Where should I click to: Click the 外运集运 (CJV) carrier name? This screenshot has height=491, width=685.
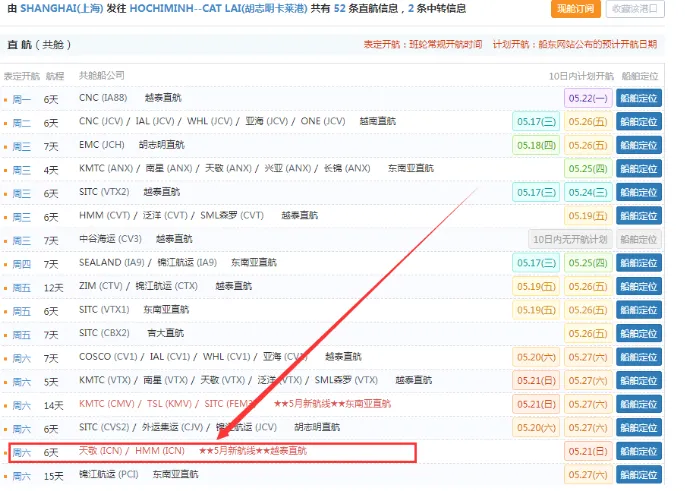pyautogui.click(x=173, y=428)
